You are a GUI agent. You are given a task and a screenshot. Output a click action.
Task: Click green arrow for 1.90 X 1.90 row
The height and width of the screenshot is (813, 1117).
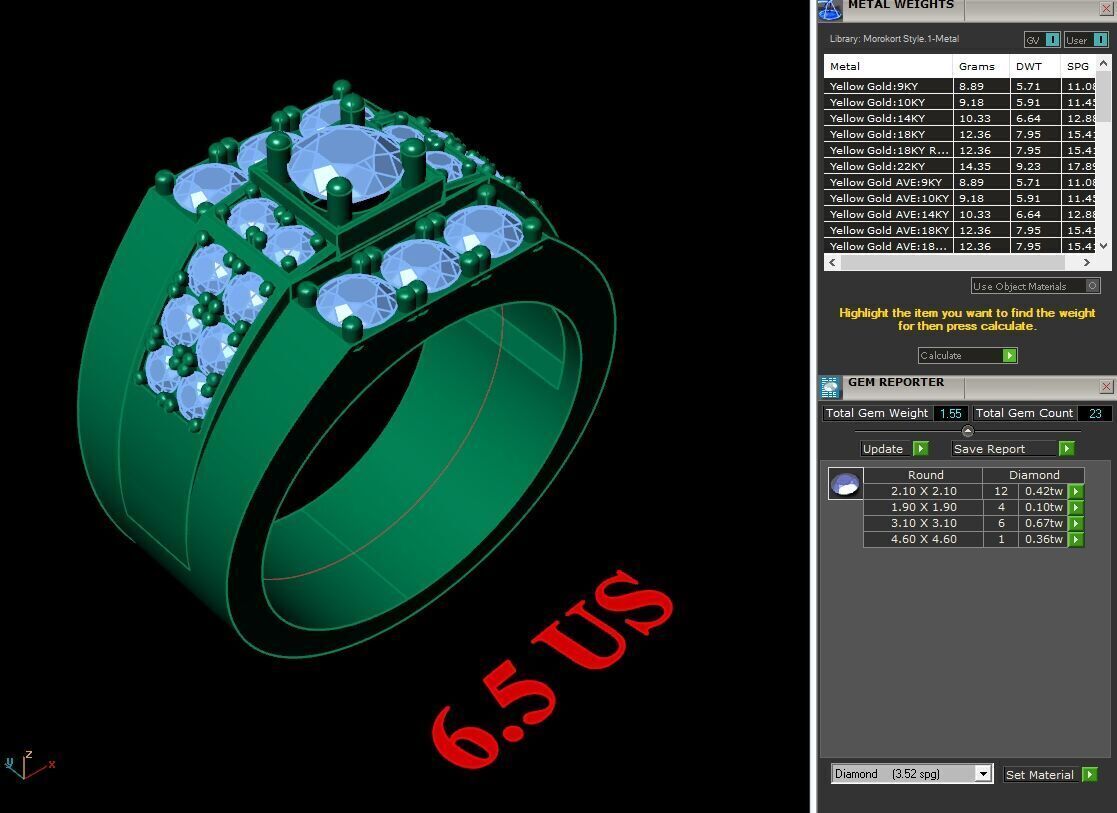[1076, 507]
